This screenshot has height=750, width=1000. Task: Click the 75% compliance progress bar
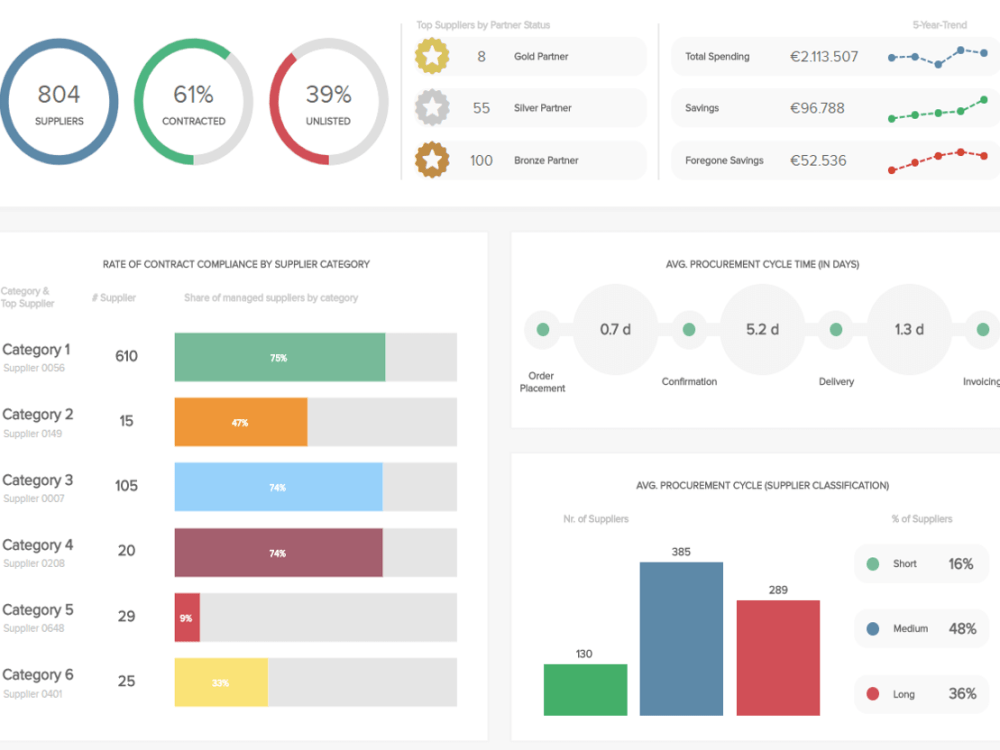[x=279, y=356]
